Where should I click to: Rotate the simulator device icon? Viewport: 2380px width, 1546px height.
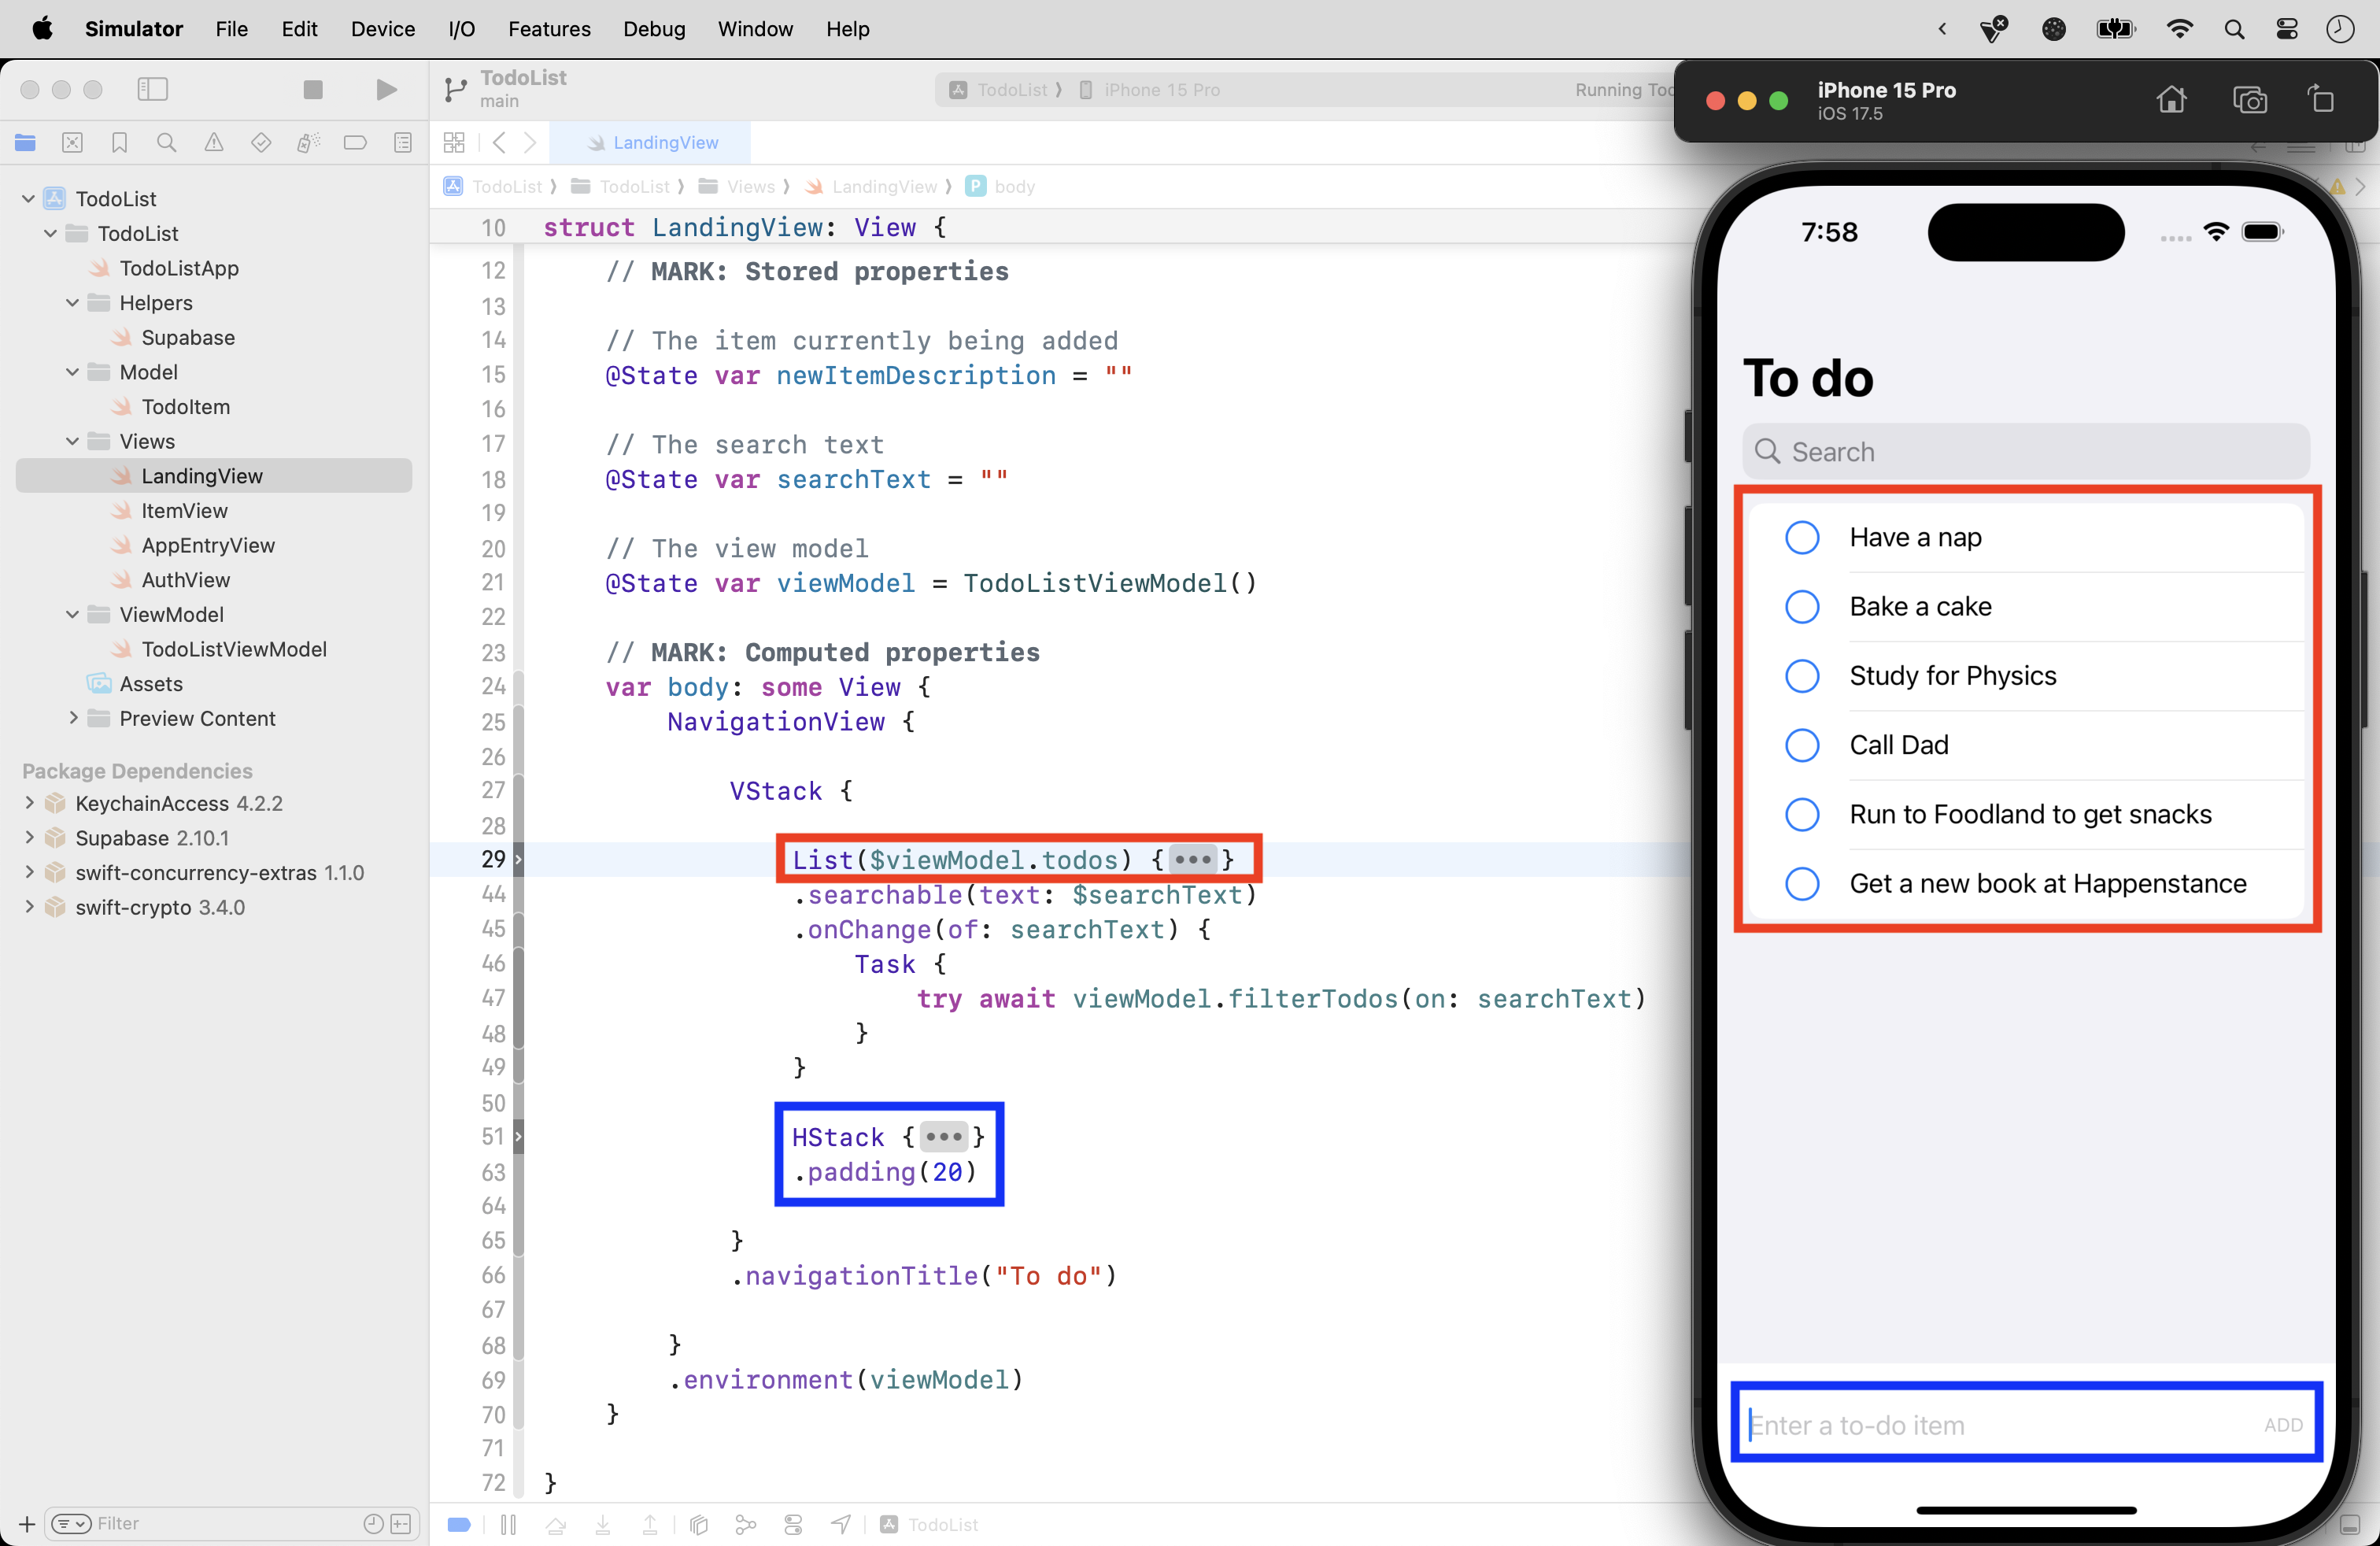2321,100
